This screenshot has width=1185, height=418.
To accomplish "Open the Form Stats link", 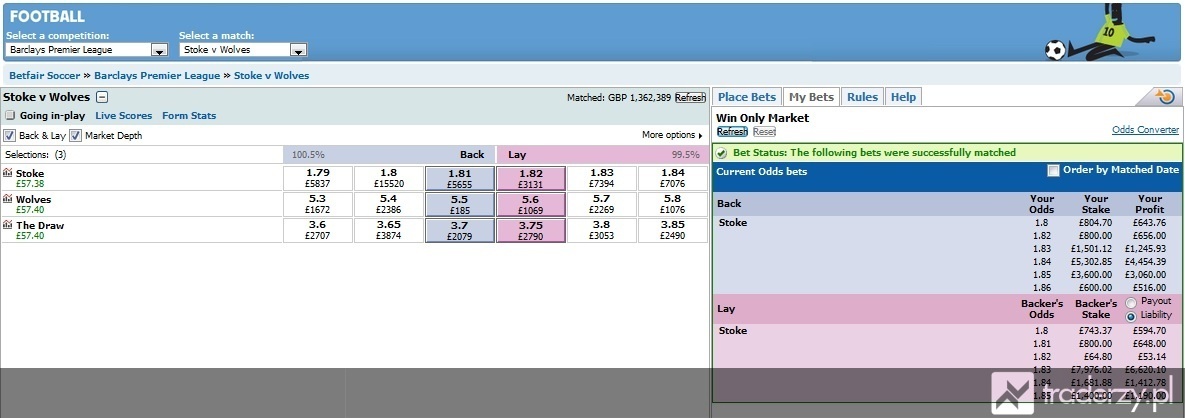I will click(x=189, y=116).
